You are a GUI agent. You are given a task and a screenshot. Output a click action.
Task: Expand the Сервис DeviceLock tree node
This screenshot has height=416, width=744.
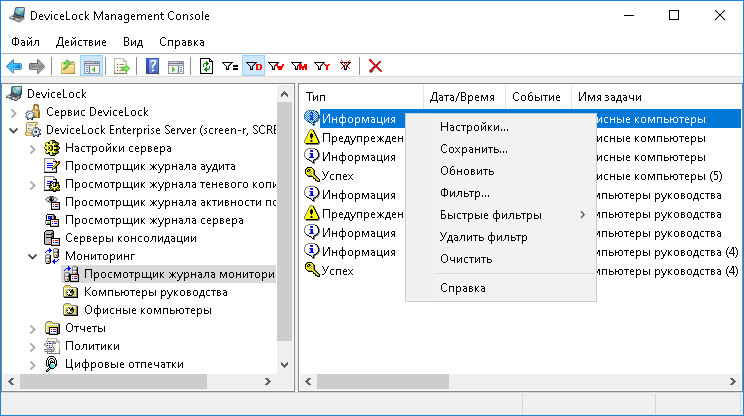coord(14,112)
